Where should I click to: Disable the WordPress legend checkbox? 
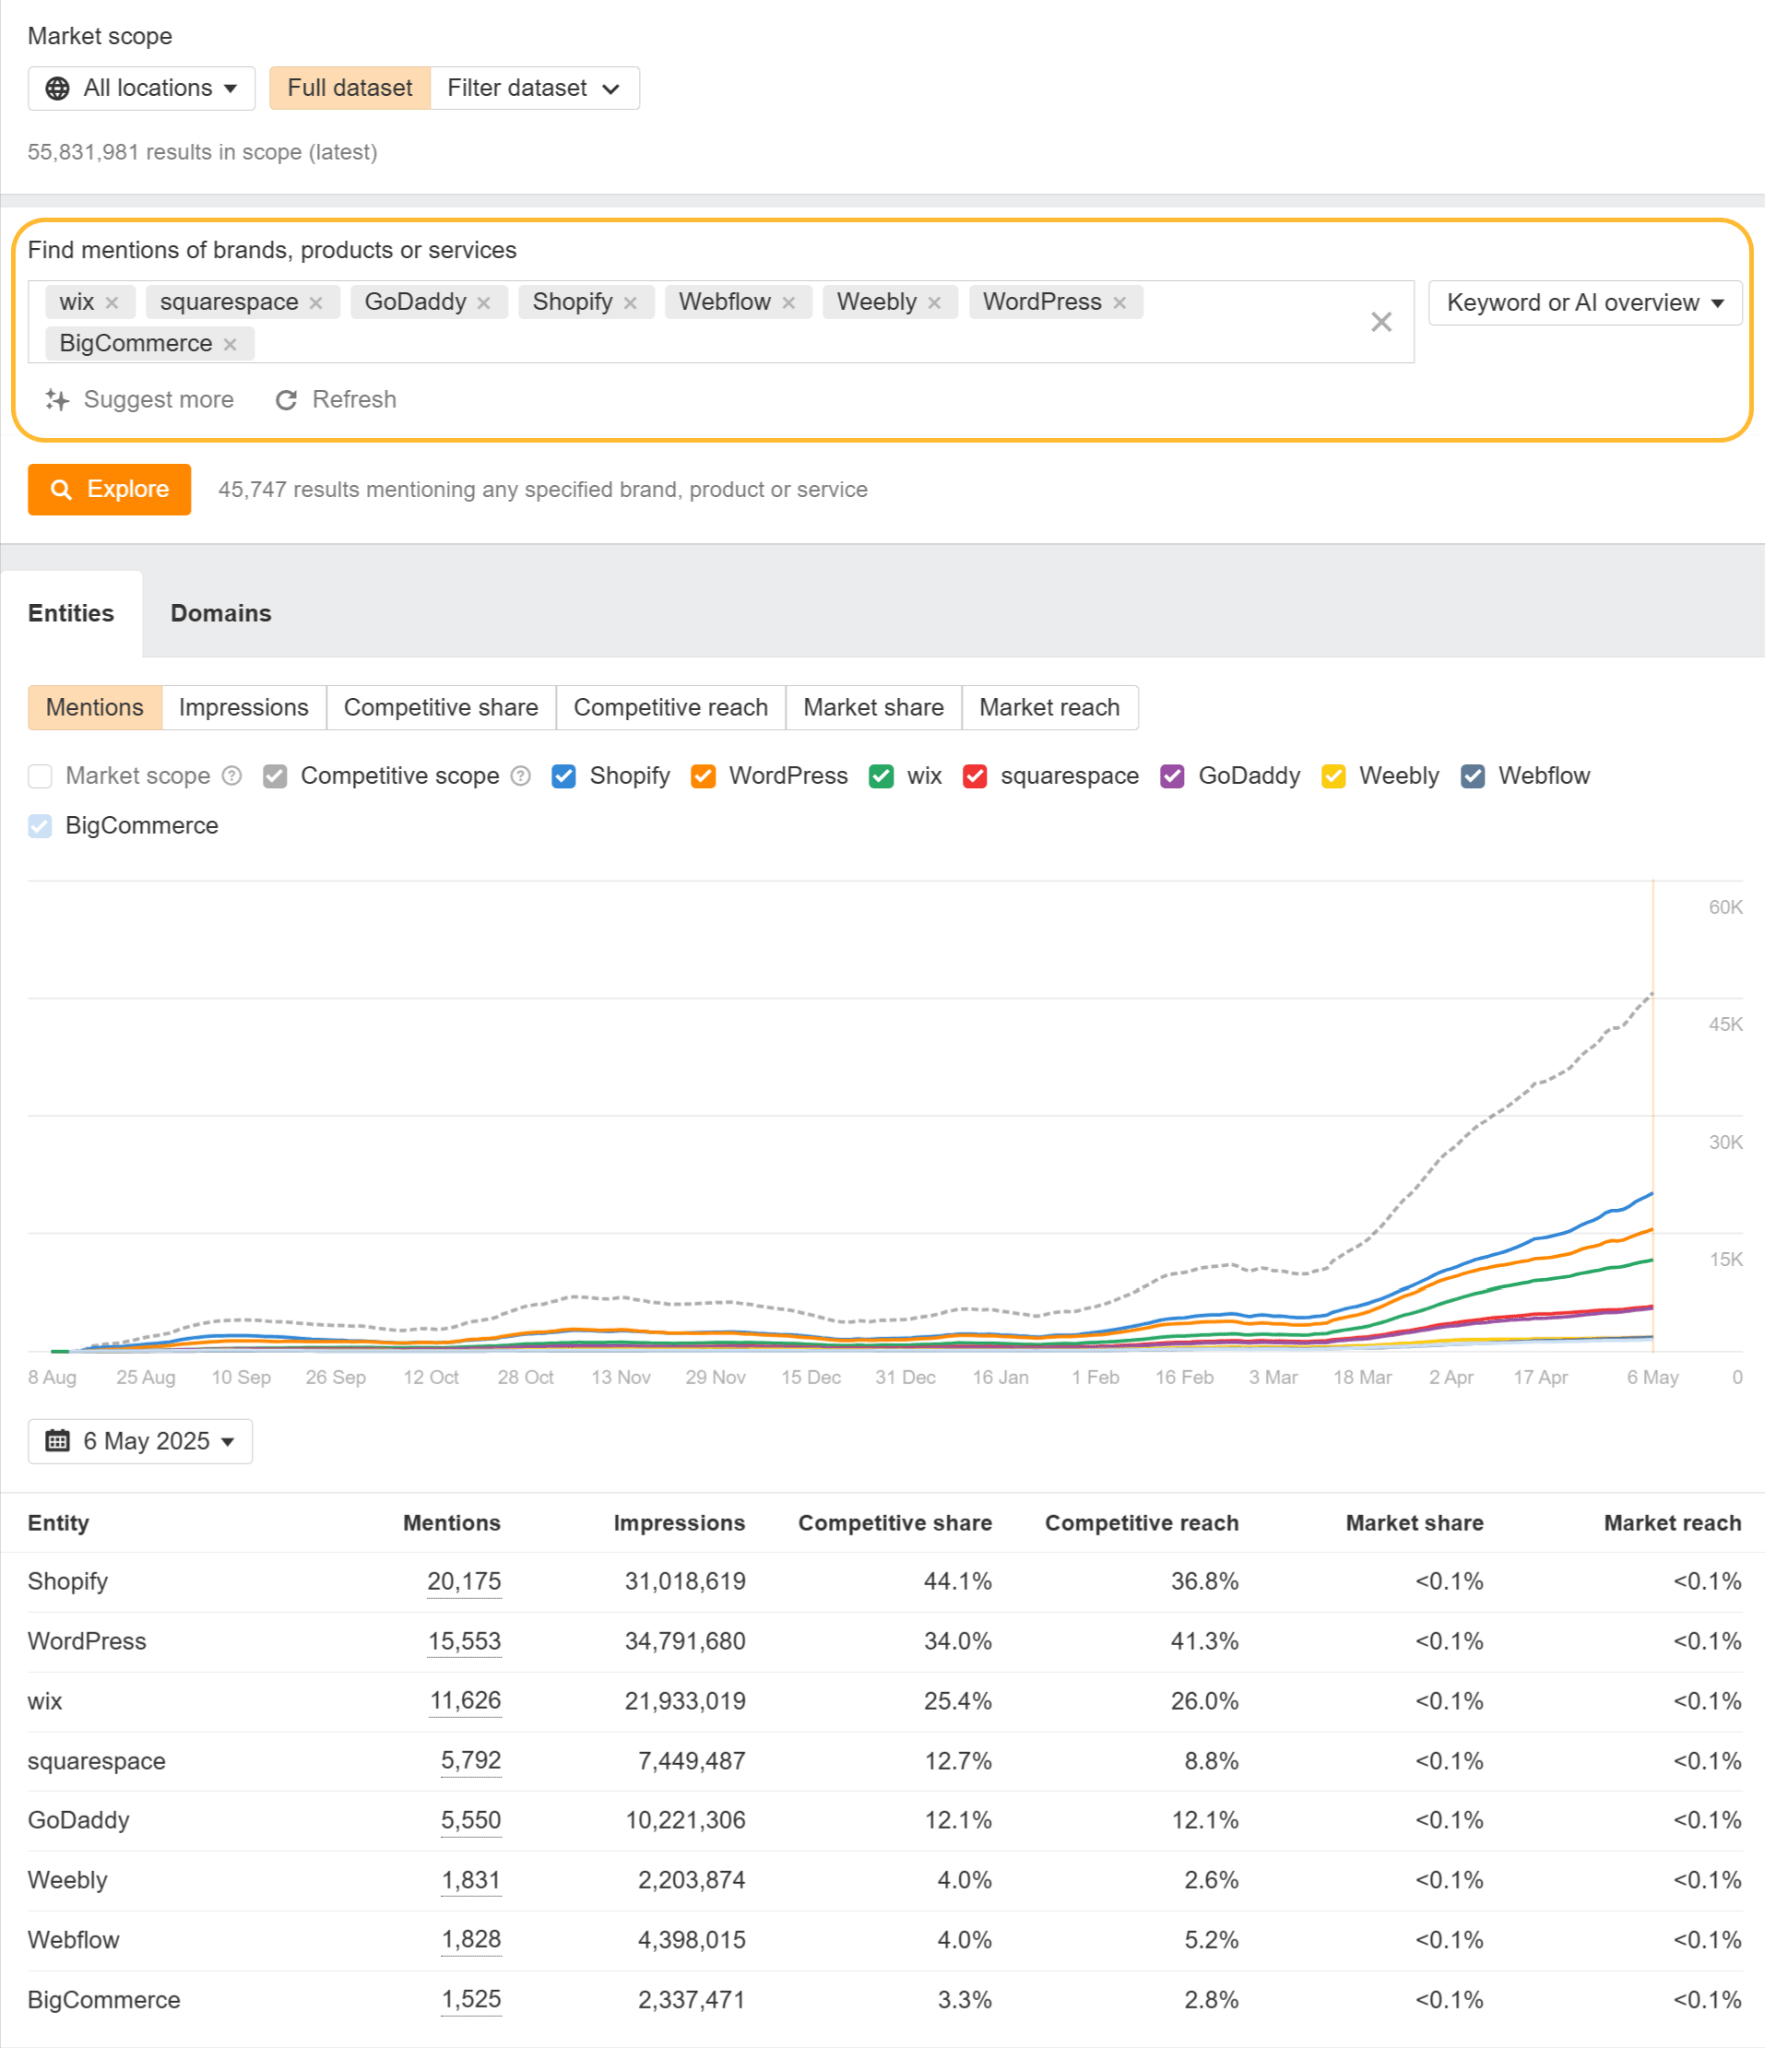point(703,775)
